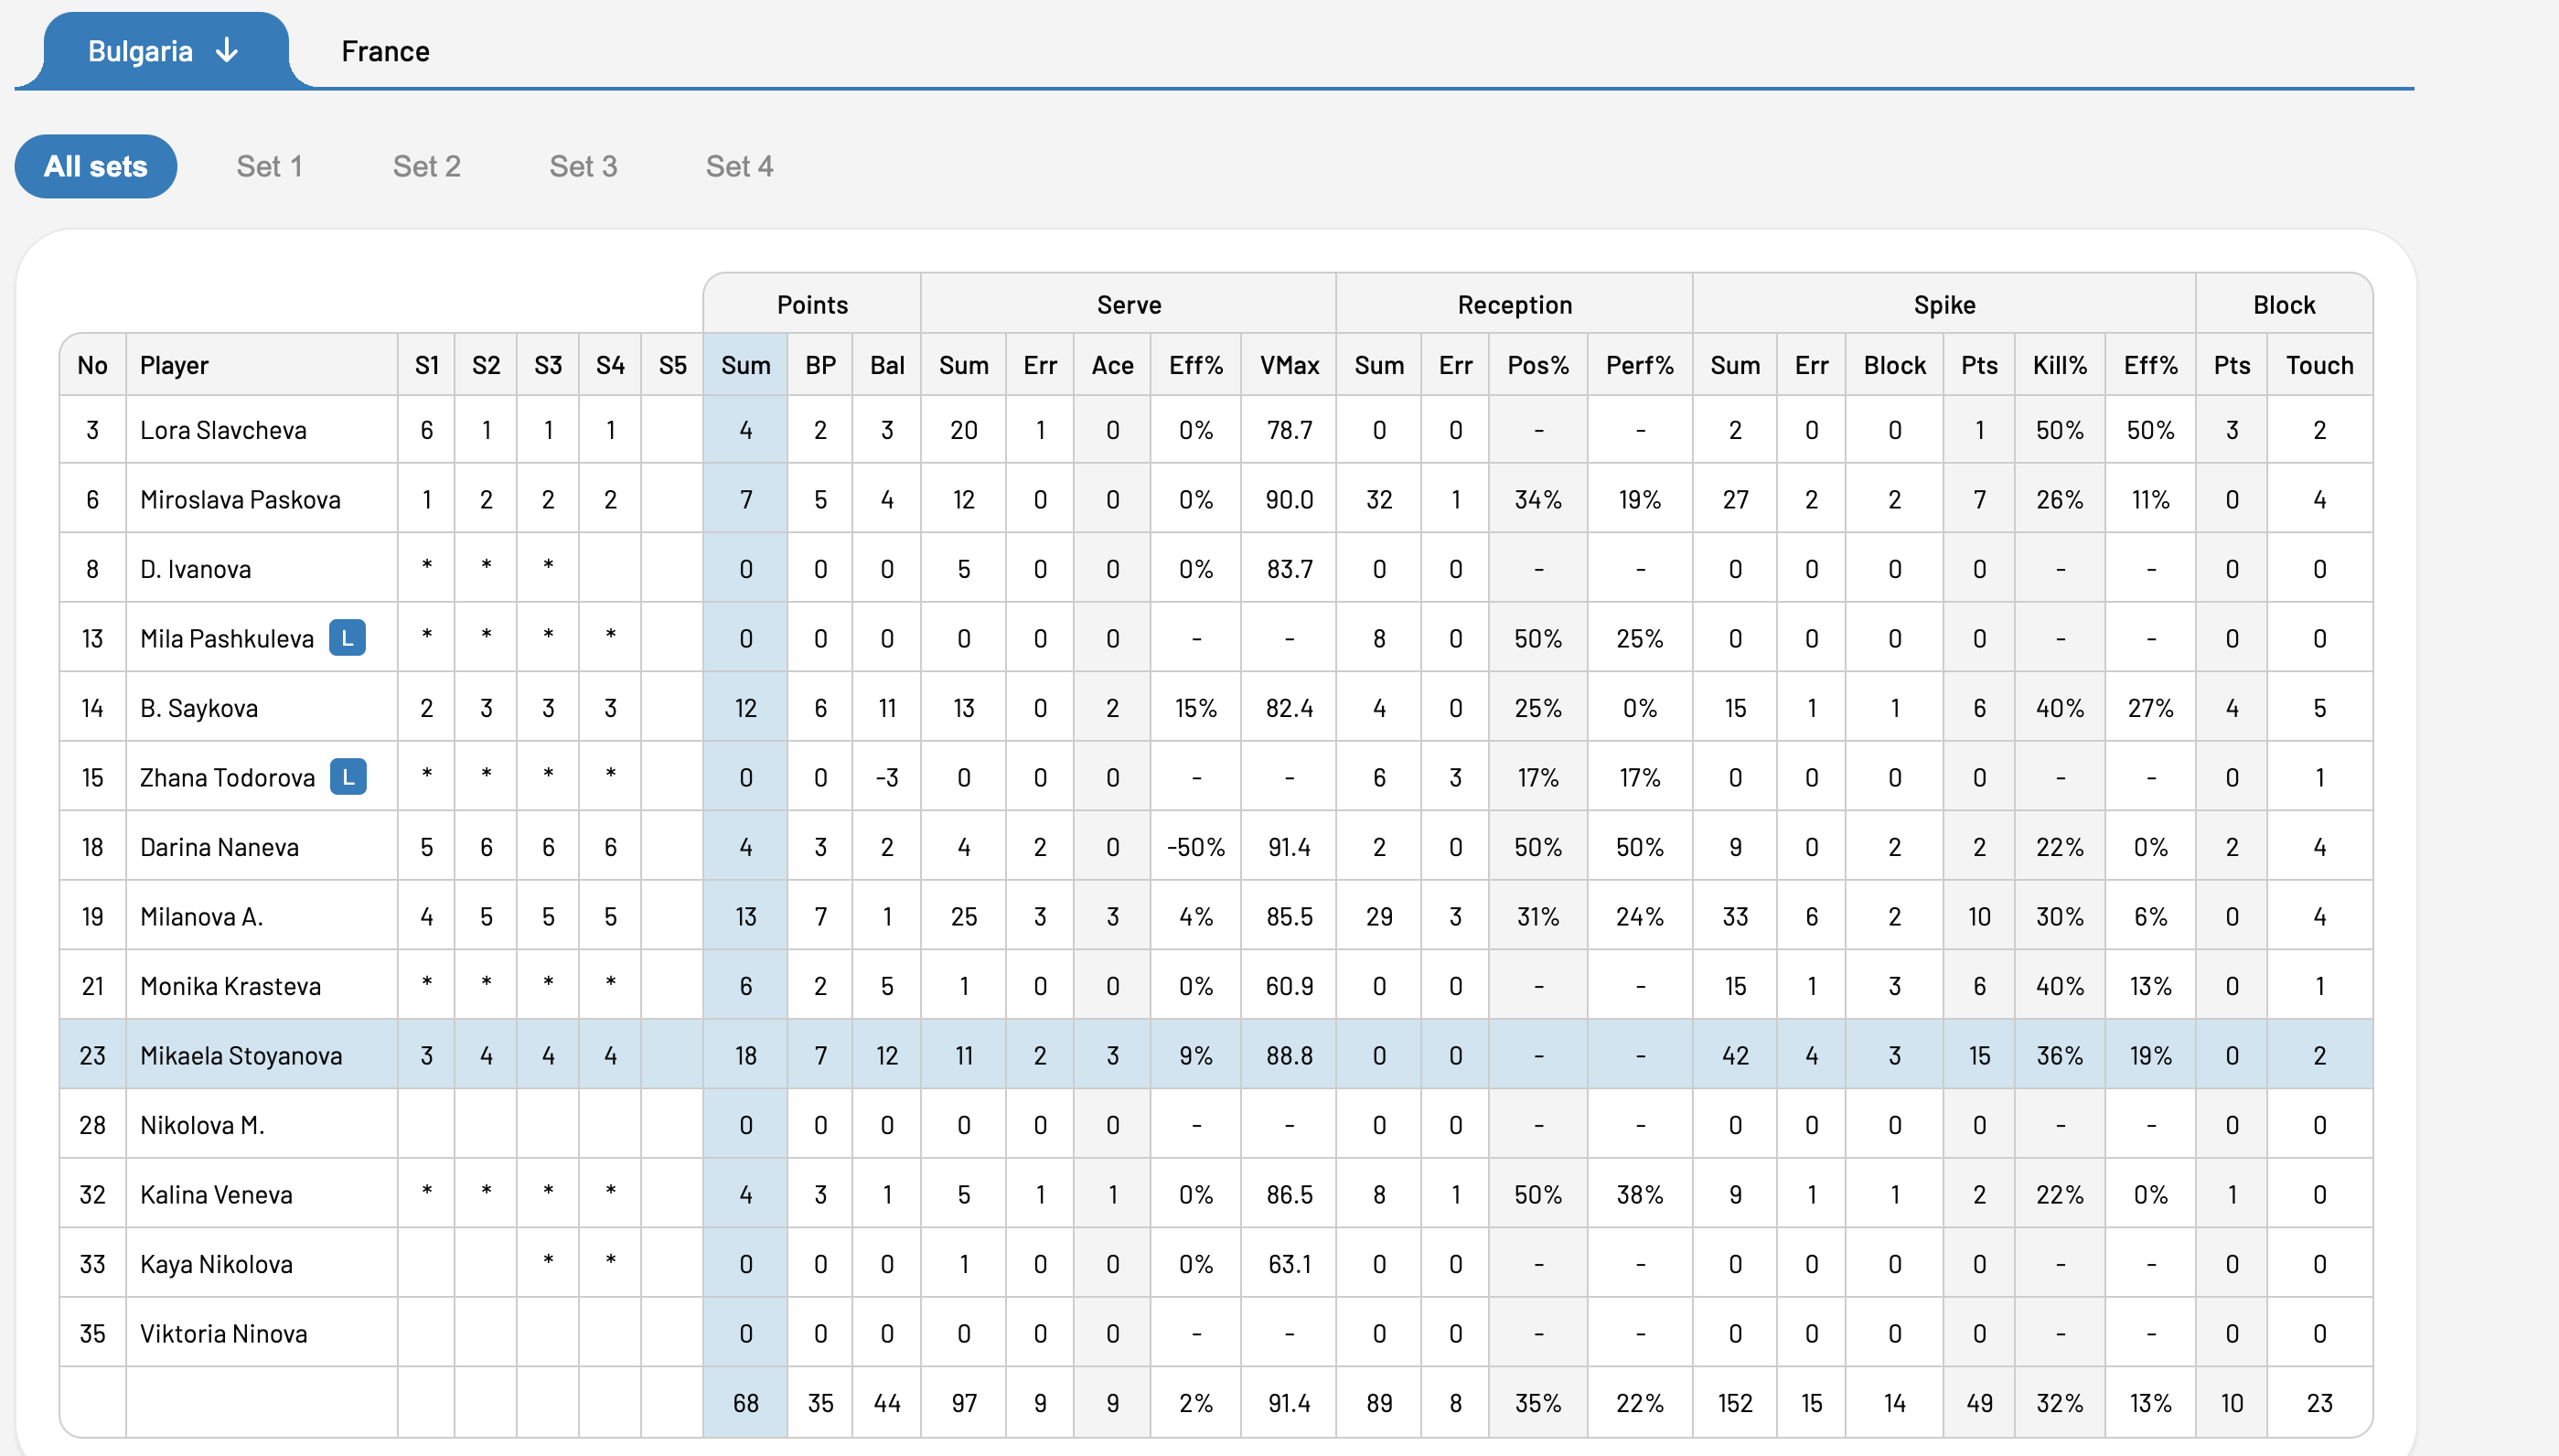Switch to Set 2 statistics
This screenshot has height=1456, width=2559.
point(427,166)
